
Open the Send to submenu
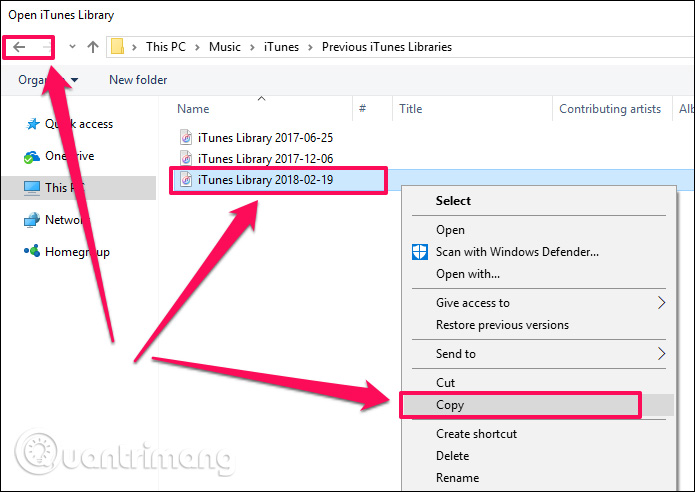tap(456, 354)
